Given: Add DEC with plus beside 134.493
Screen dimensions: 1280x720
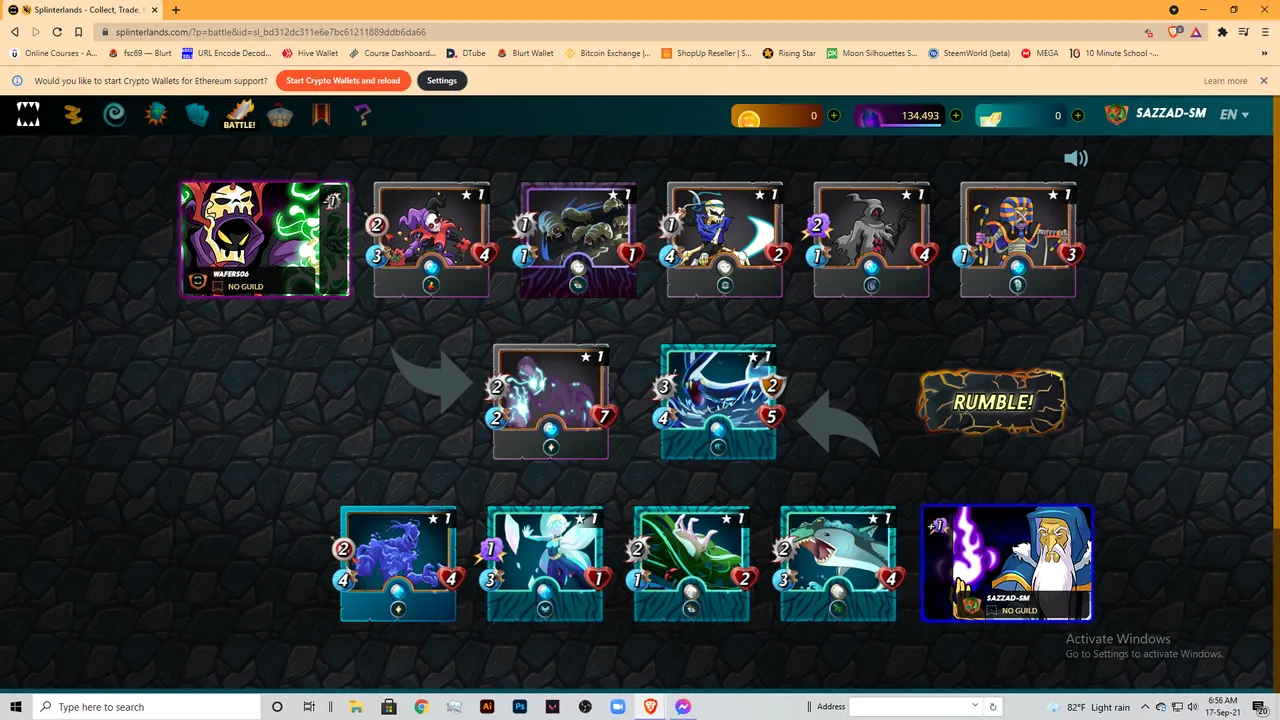Looking at the screenshot, I should [x=956, y=116].
